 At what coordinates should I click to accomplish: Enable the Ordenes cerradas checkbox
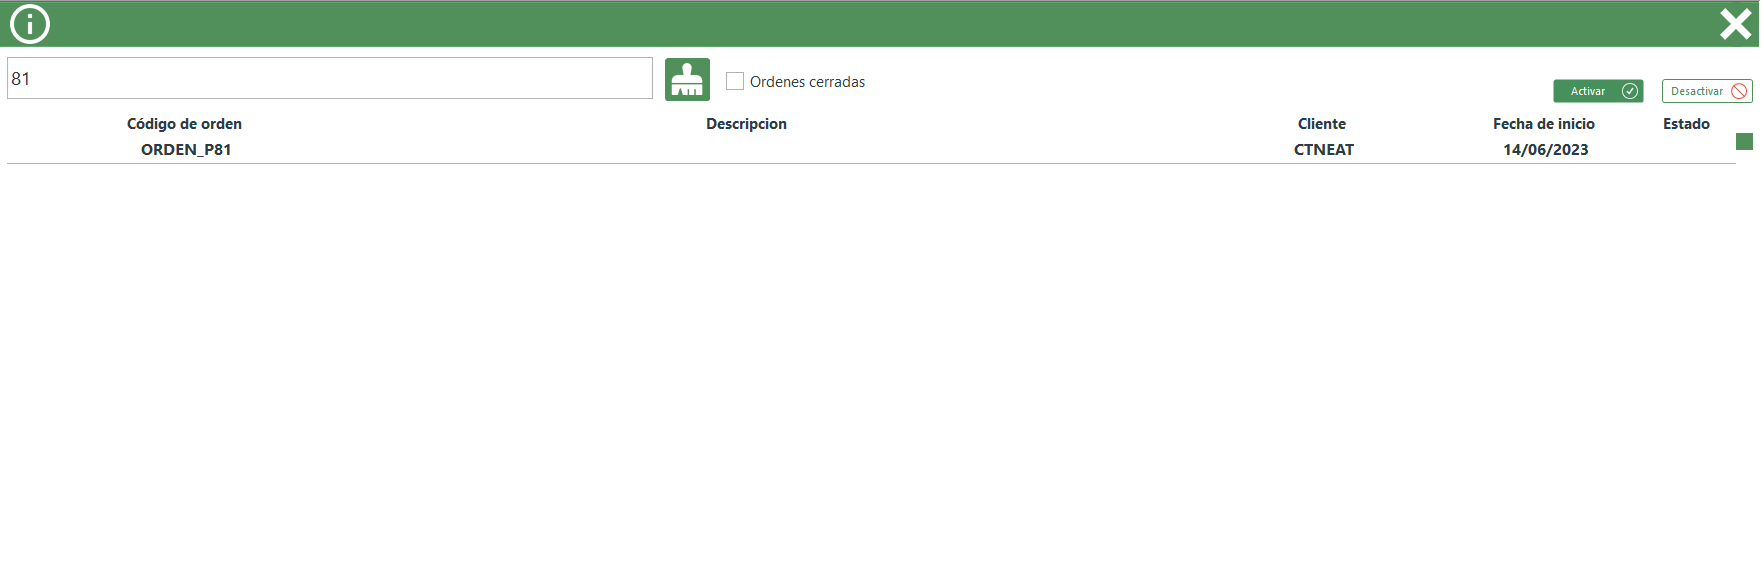point(735,81)
